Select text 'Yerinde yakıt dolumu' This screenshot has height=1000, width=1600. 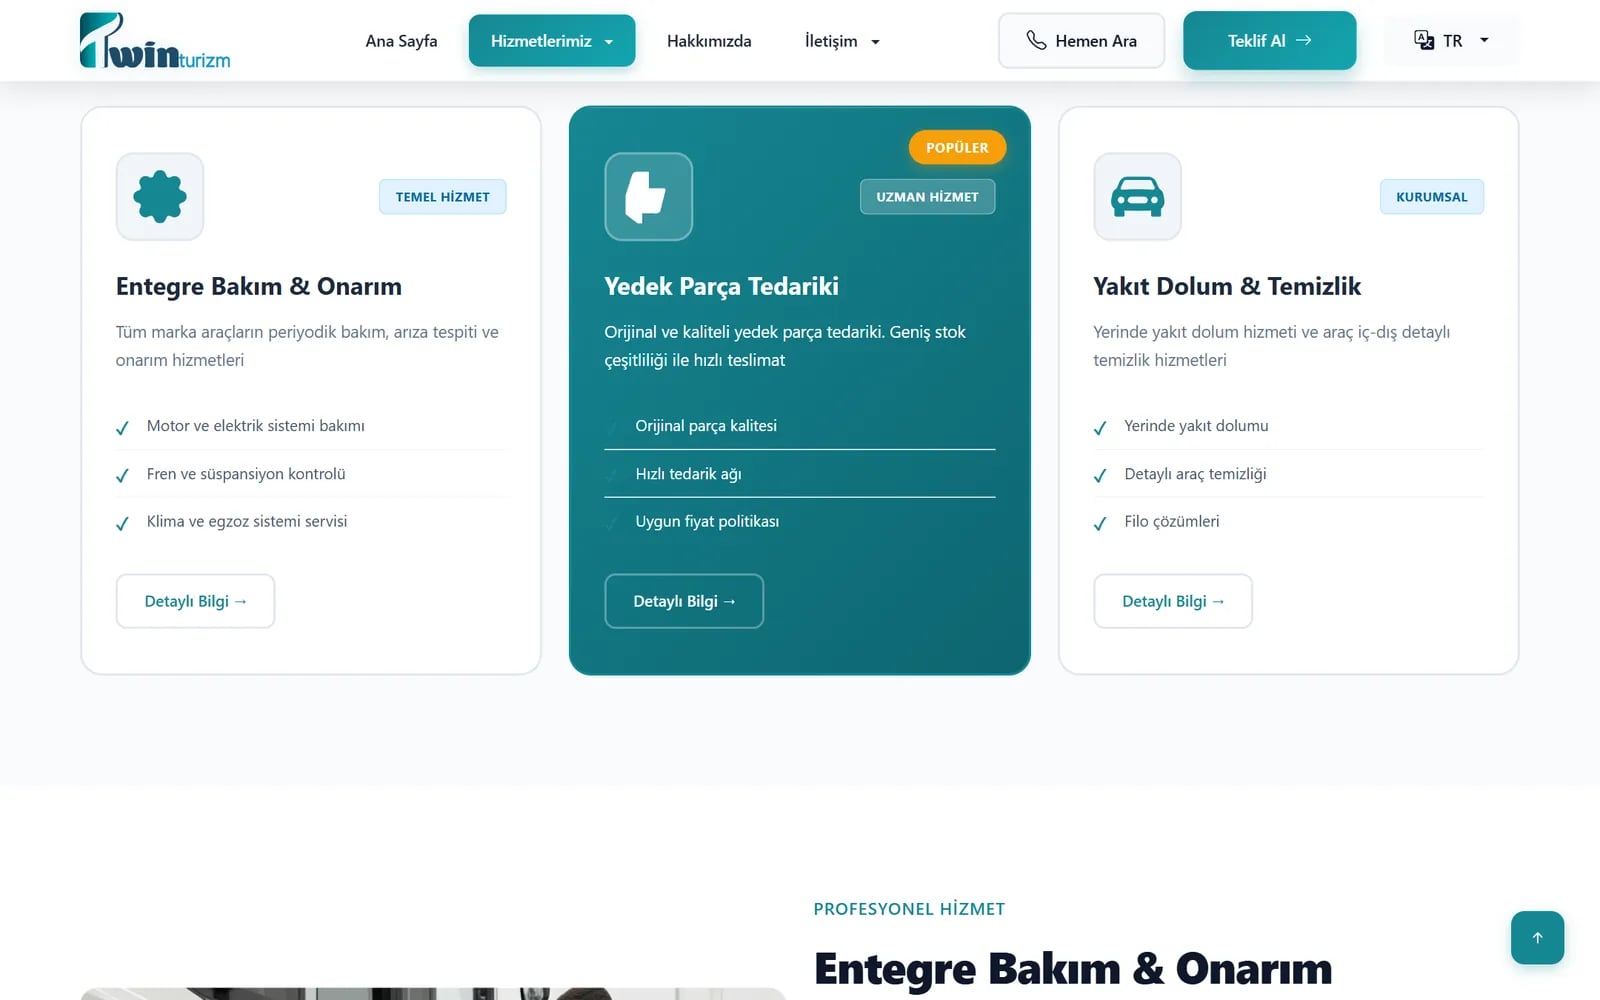click(1196, 426)
